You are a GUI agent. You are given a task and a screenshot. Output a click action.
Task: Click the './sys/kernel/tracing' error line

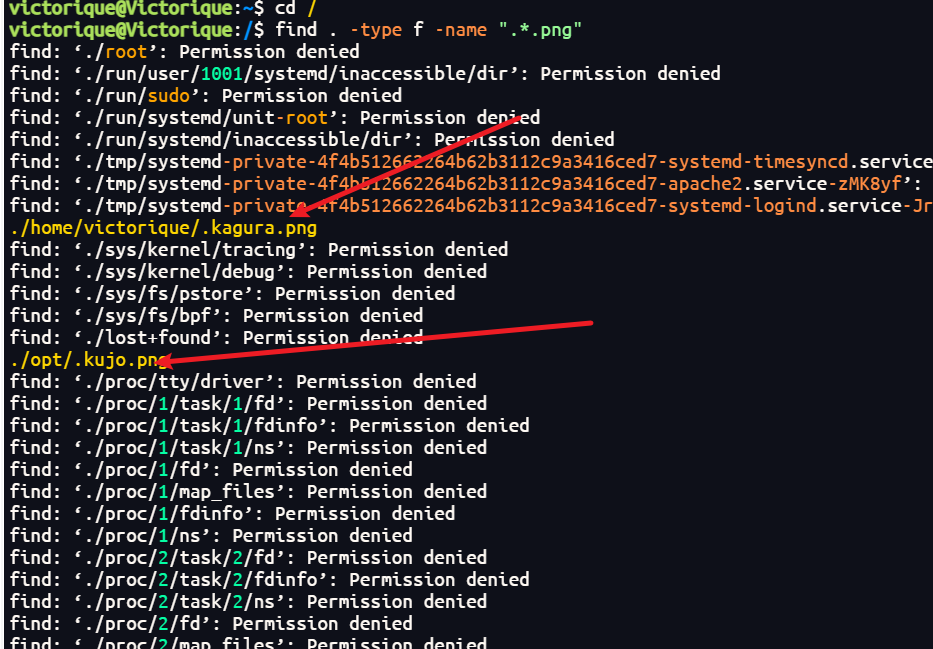(x=259, y=249)
